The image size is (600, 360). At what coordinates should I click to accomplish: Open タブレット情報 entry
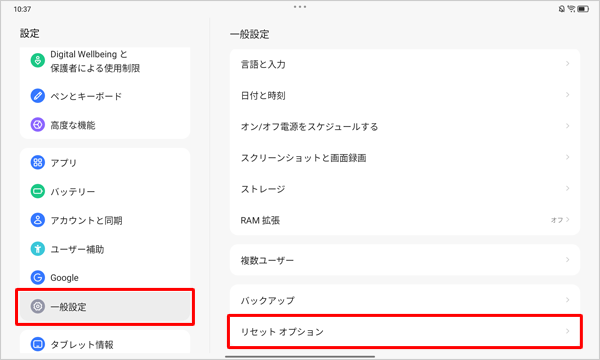point(105,344)
